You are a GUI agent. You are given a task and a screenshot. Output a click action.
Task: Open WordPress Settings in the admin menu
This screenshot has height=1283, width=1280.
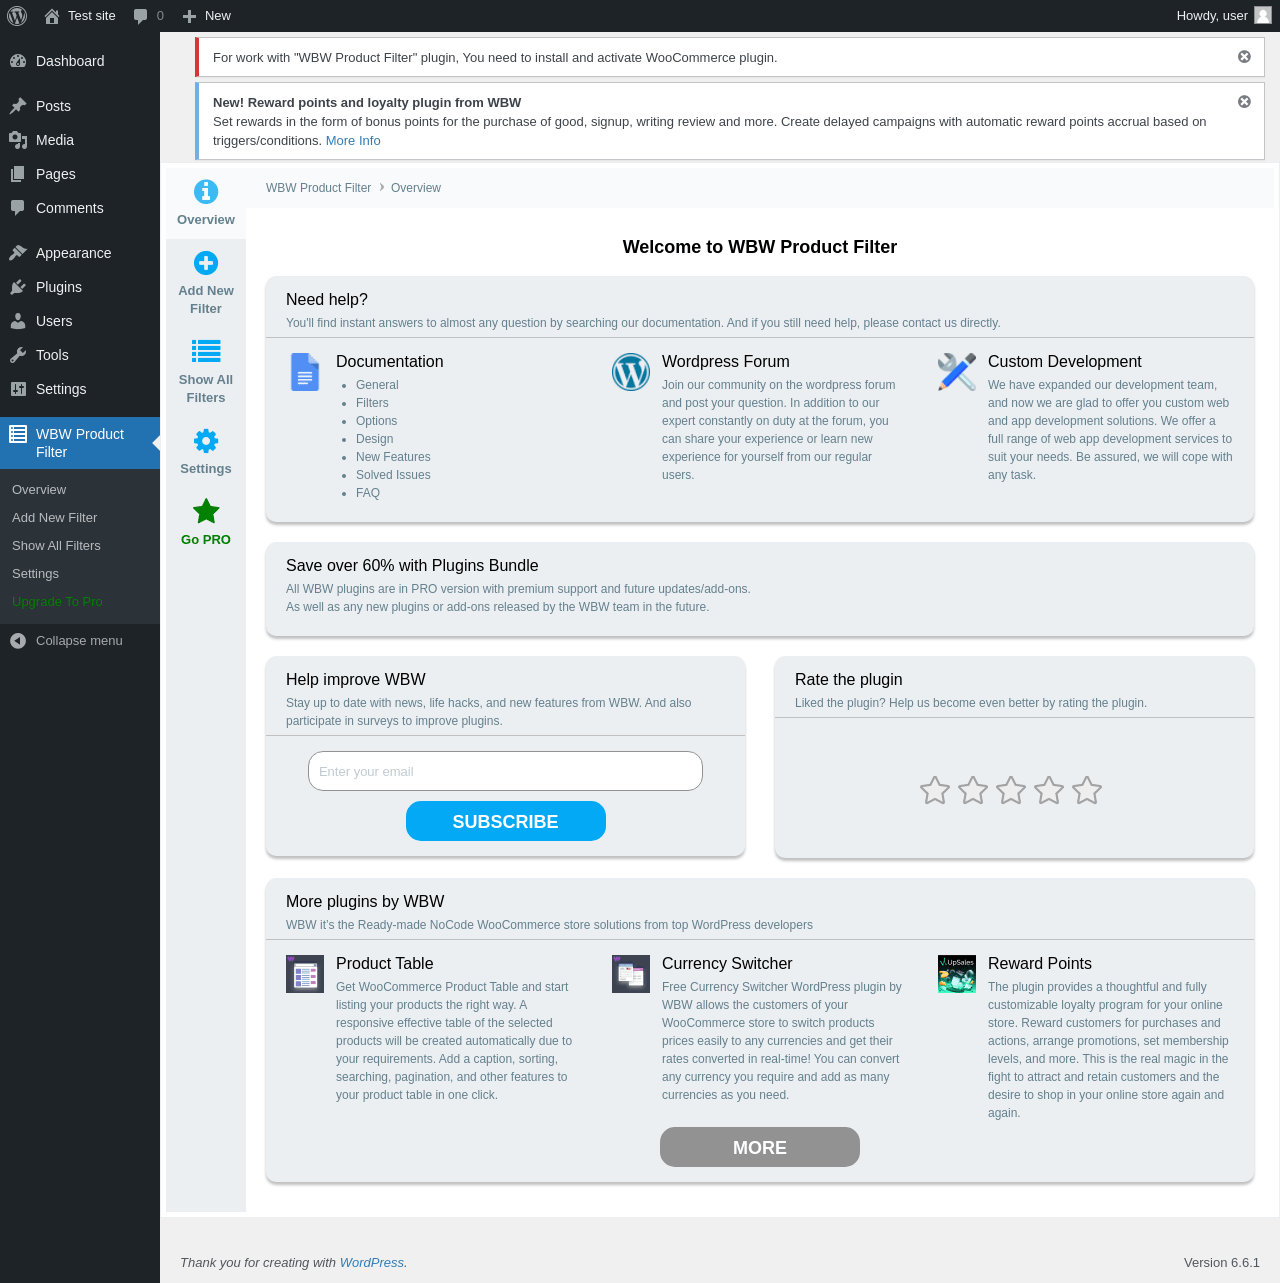point(80,389)
